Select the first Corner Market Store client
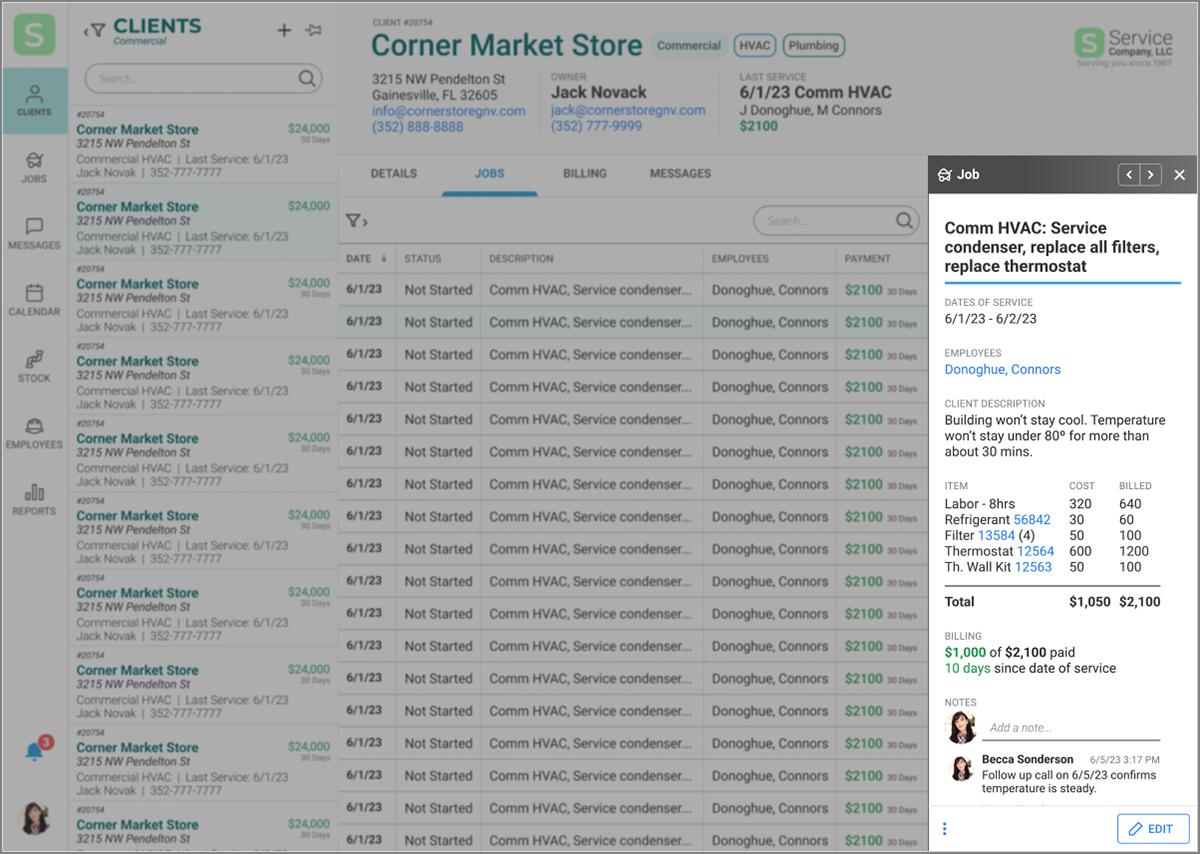This screenshot has height=854, width=1200. [x=203, y=145]
